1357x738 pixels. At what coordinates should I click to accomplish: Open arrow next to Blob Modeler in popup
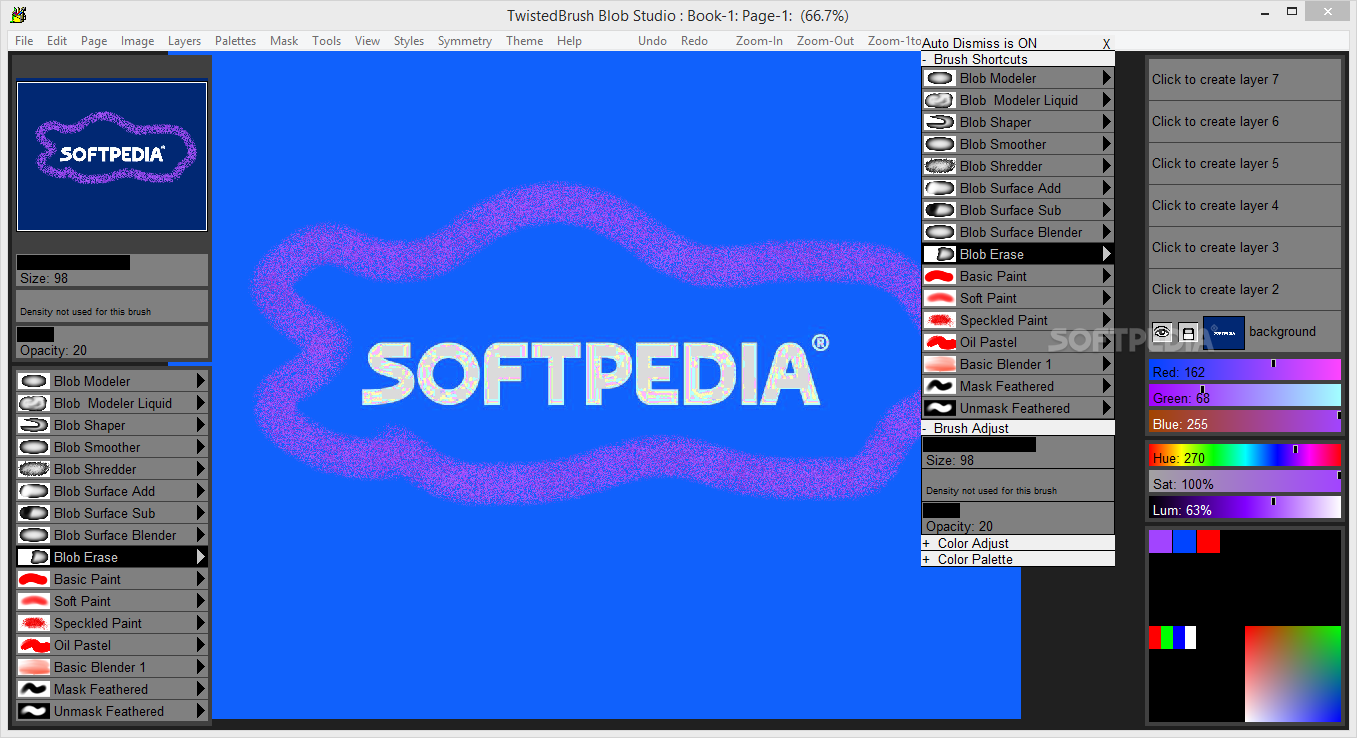1107,78
